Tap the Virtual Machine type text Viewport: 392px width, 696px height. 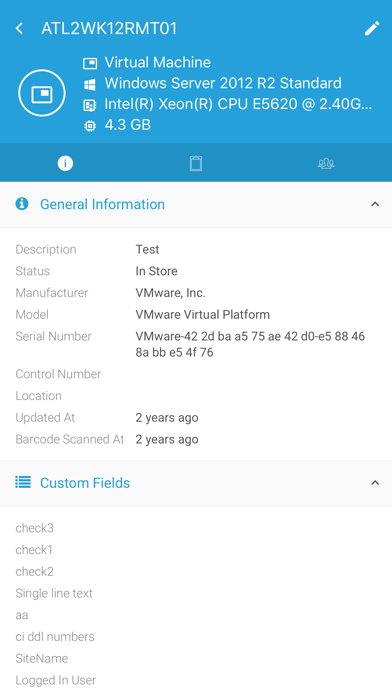click(158, 62)
